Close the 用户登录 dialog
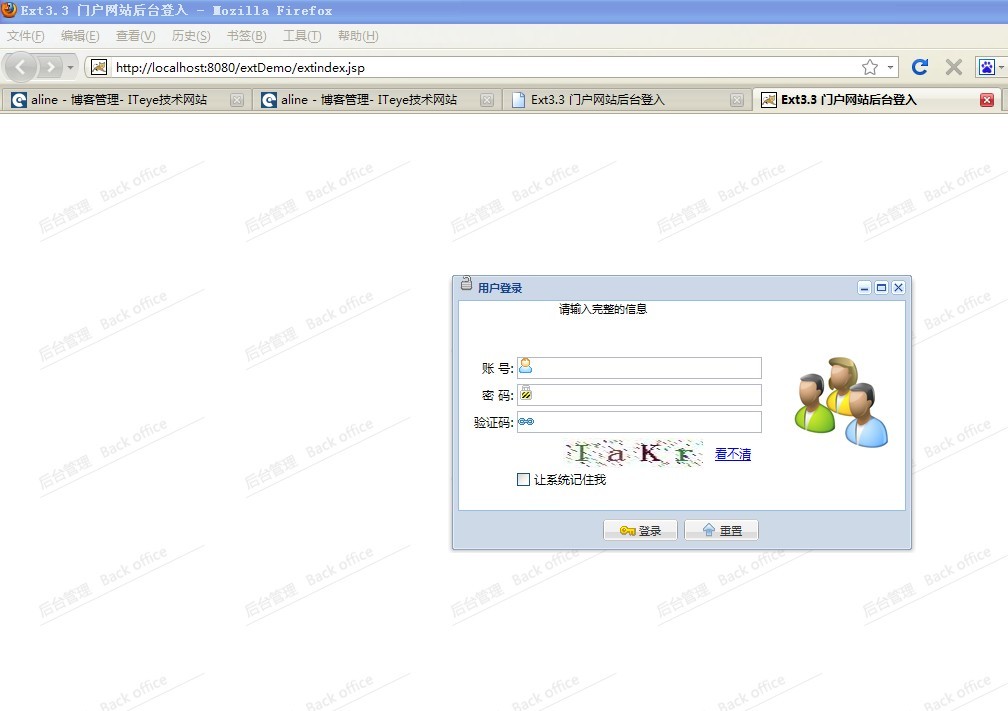This screenshot has width=1008, height=711. [x=898, y=287]
